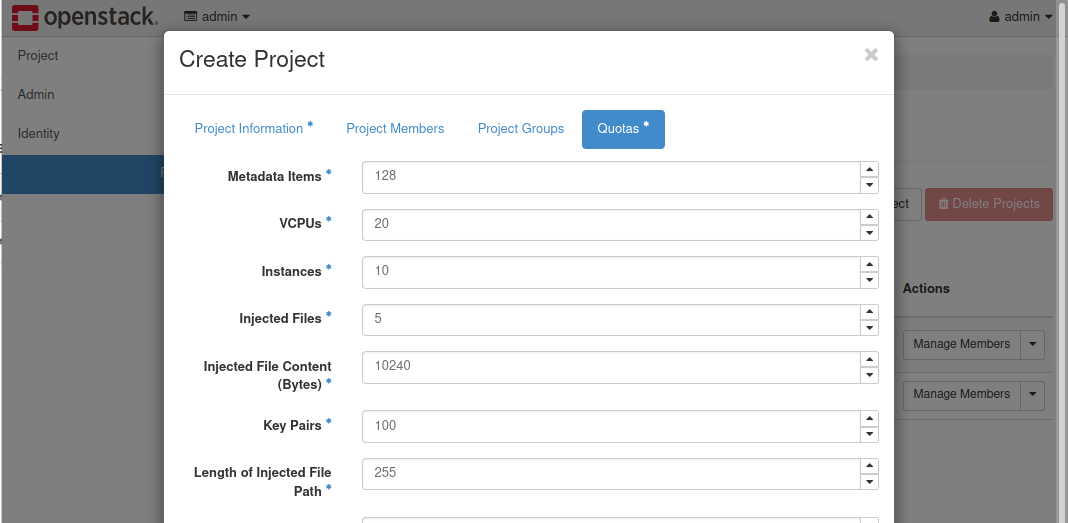
Task: Decrease the Key Pairs quota
Action: tap(869, 434)
